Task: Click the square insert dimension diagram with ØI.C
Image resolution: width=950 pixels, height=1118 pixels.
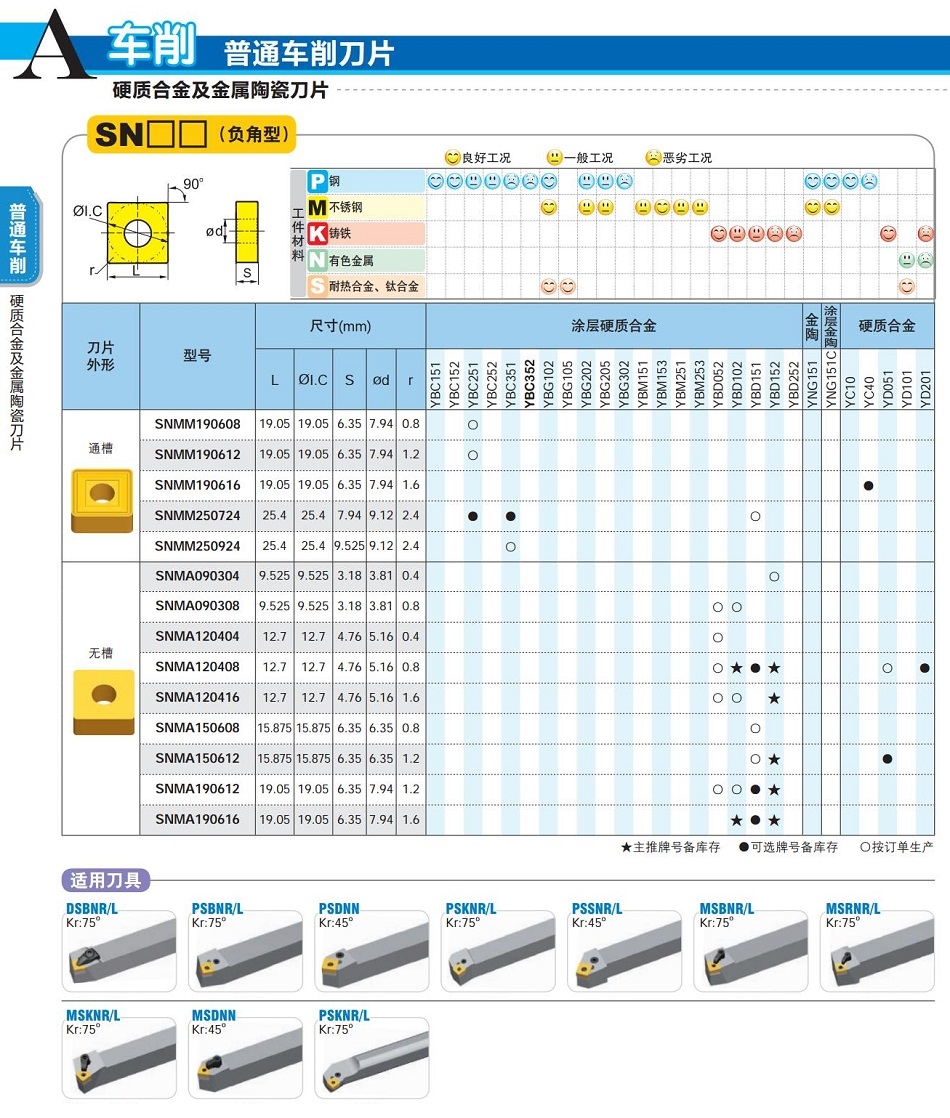Action: coord(137,232)
